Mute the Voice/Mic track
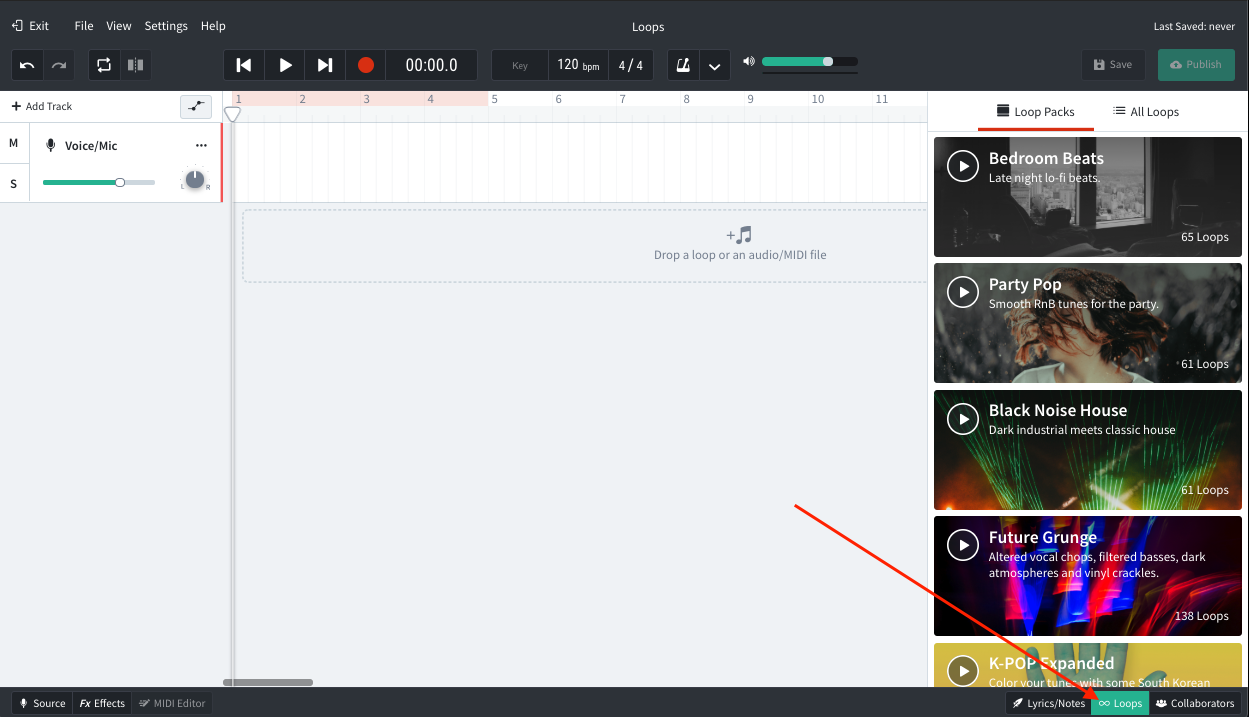This screenshot has height=717, width=1249. pyautogui.click(x=14, y=143)
